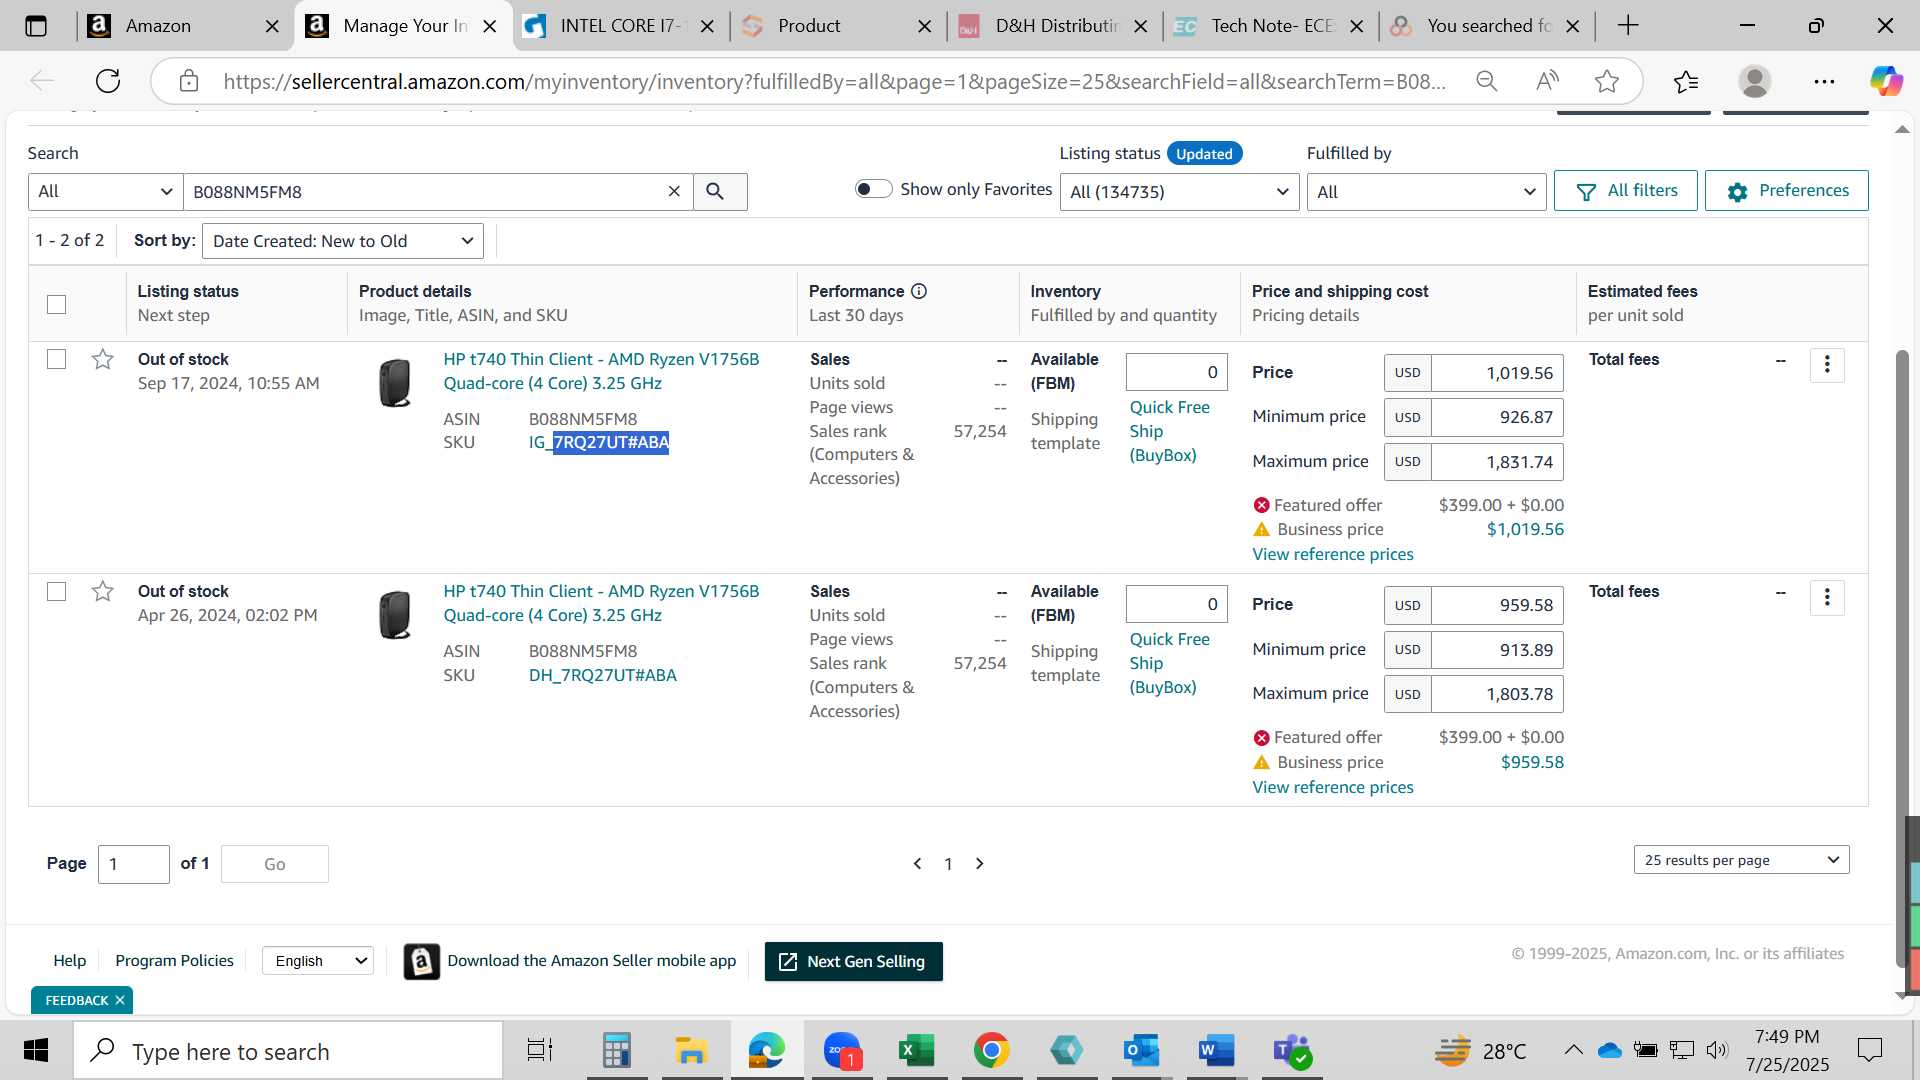Screen dimensions: 1920x1080
Task: Go to next page arrow in pagination
Action: pos(980,863)
